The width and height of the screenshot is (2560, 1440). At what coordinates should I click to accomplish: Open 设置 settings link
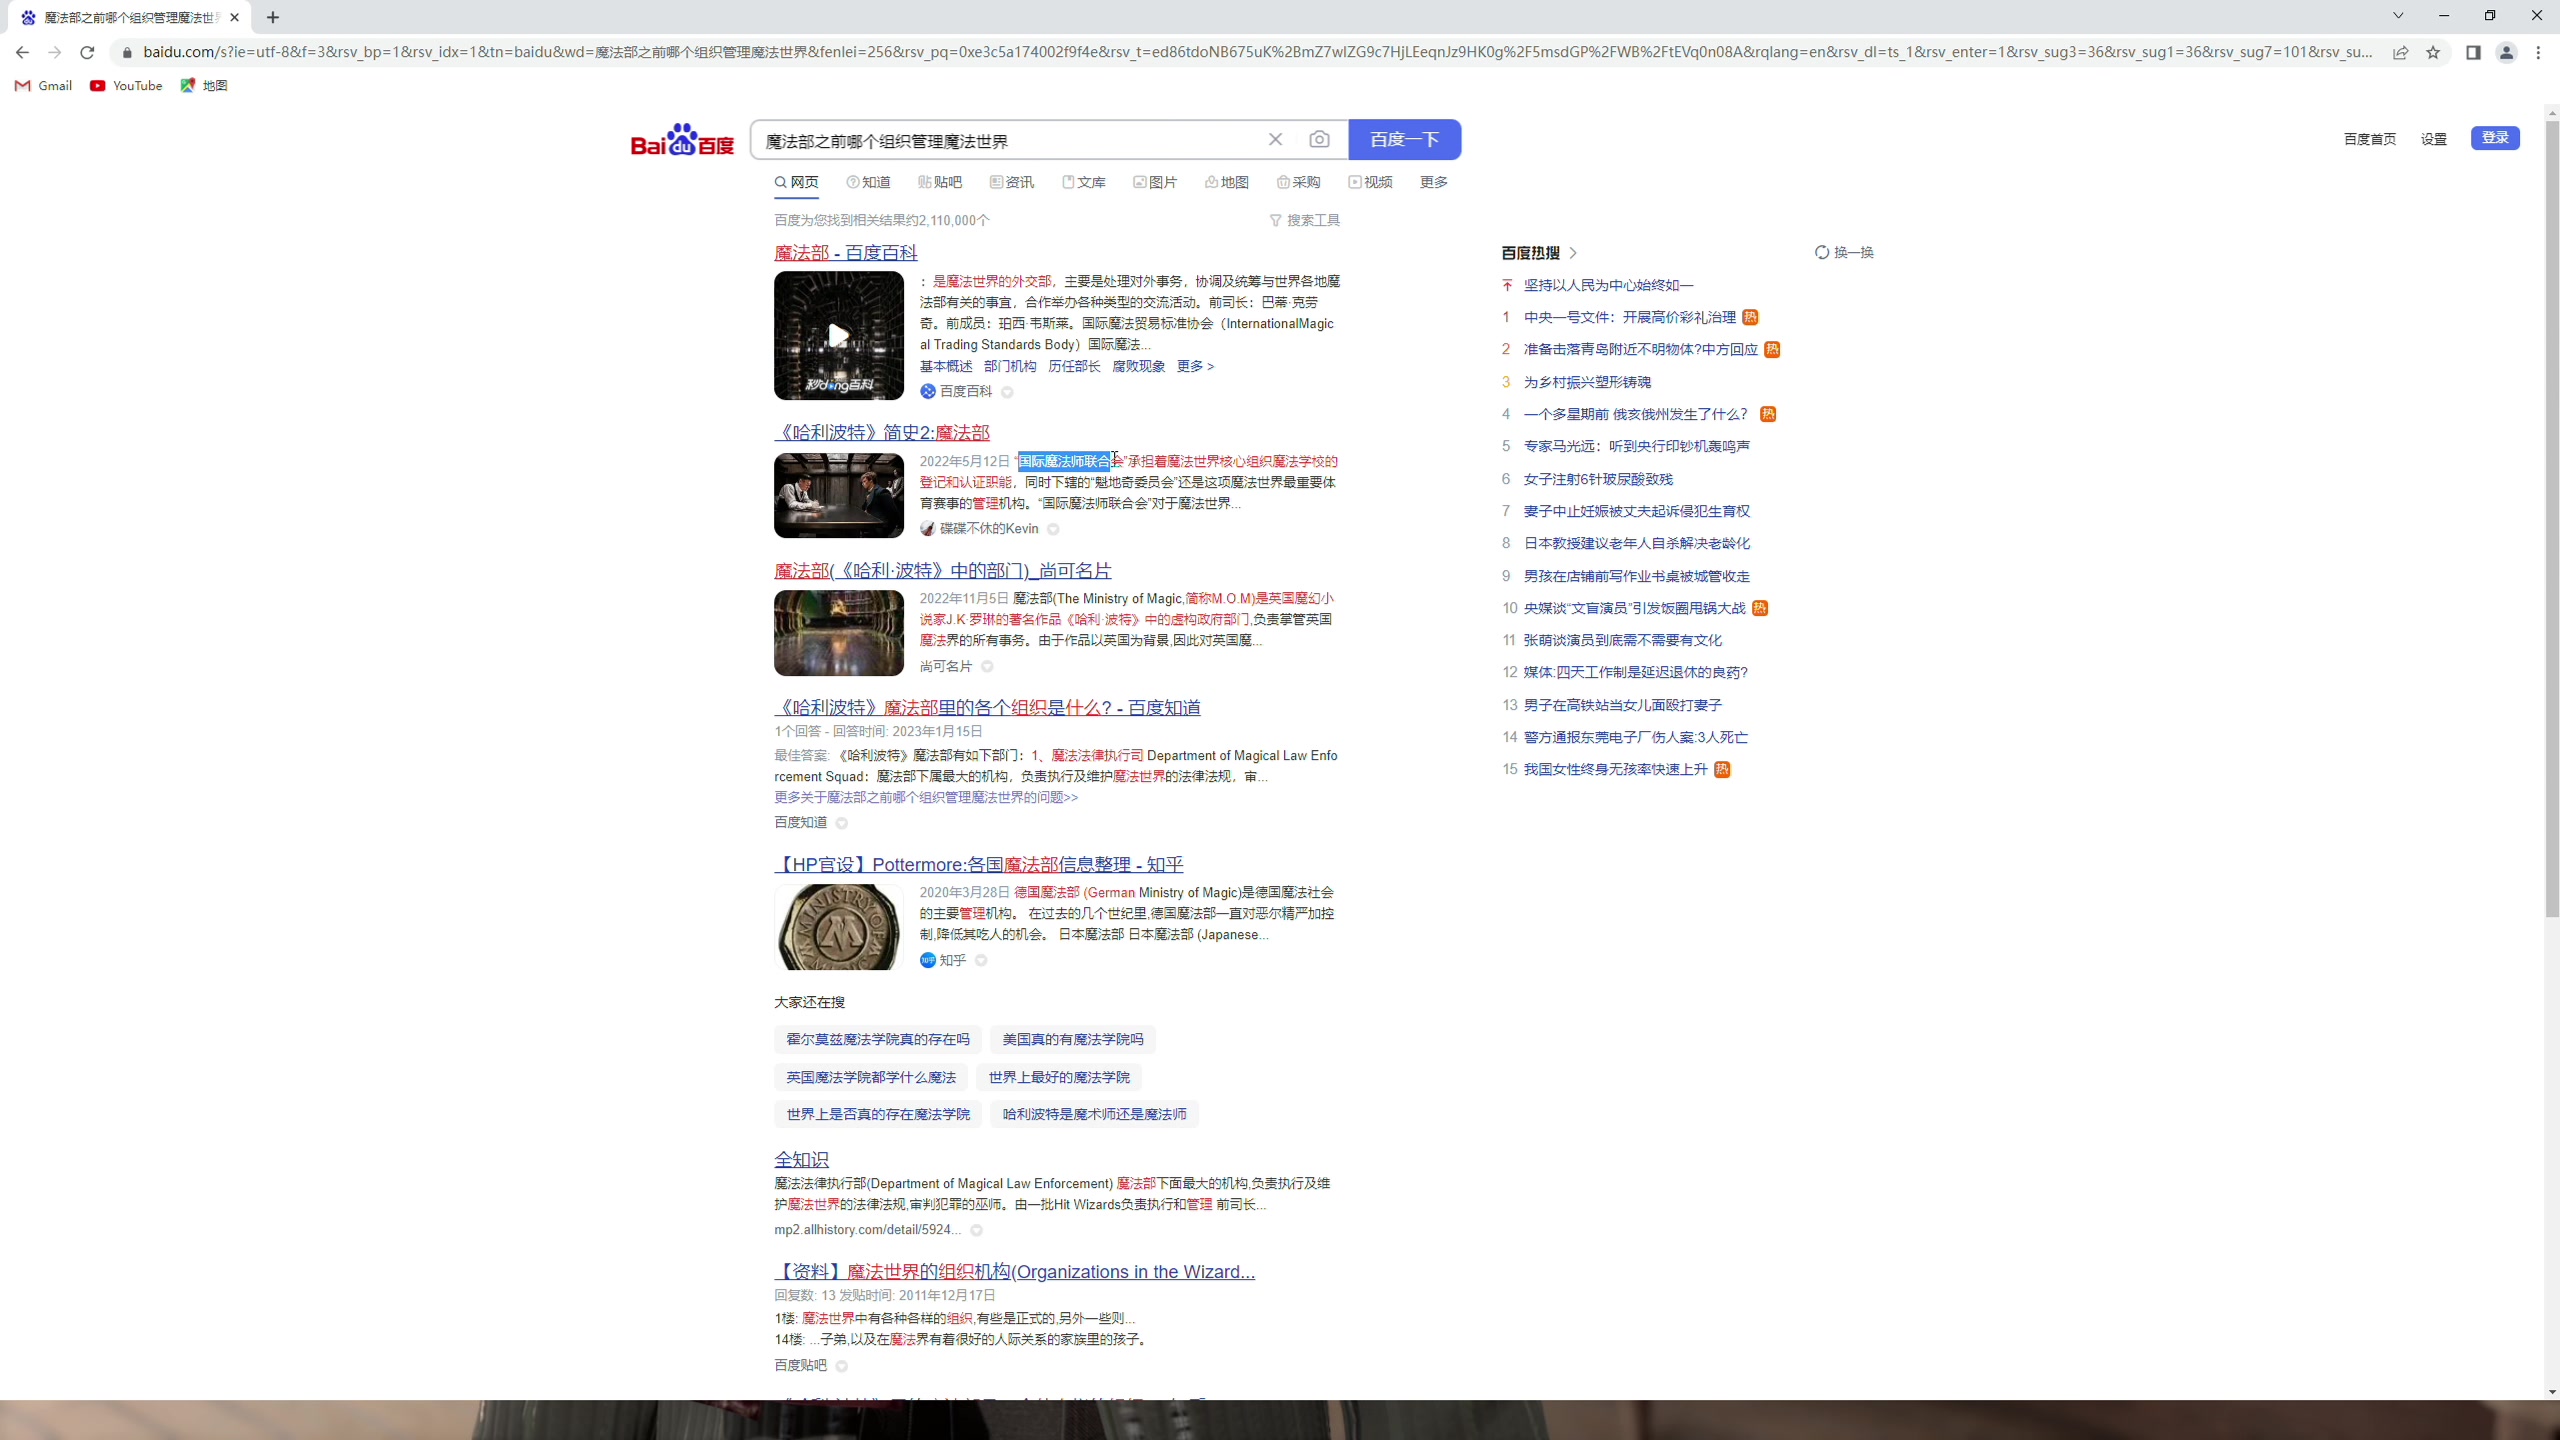click(2433, 139)
